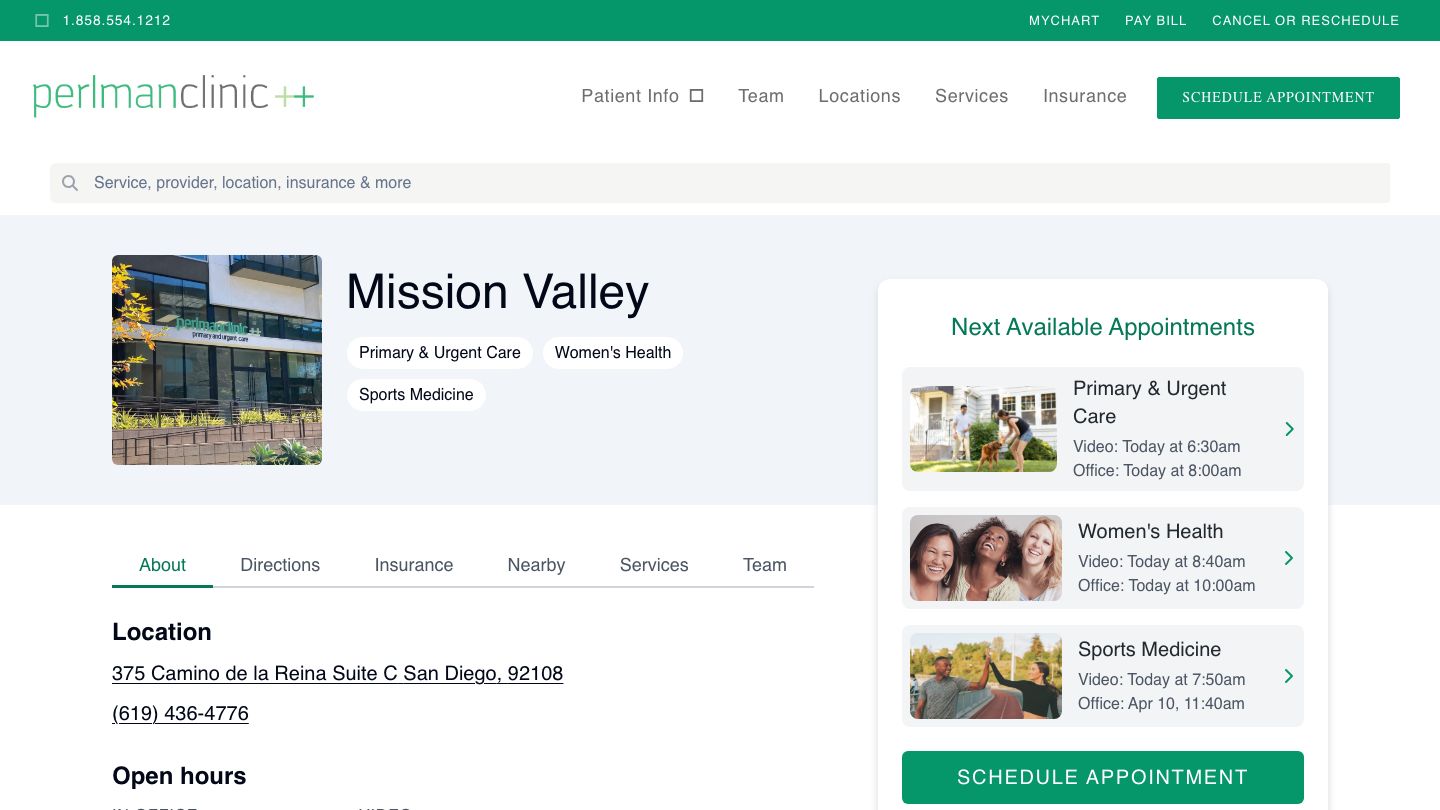Expand the Primary & Urgent Care appointment chevron
Image resolution: width=1440 pixels, height=810 pixels.
(x=1289, y=429)
